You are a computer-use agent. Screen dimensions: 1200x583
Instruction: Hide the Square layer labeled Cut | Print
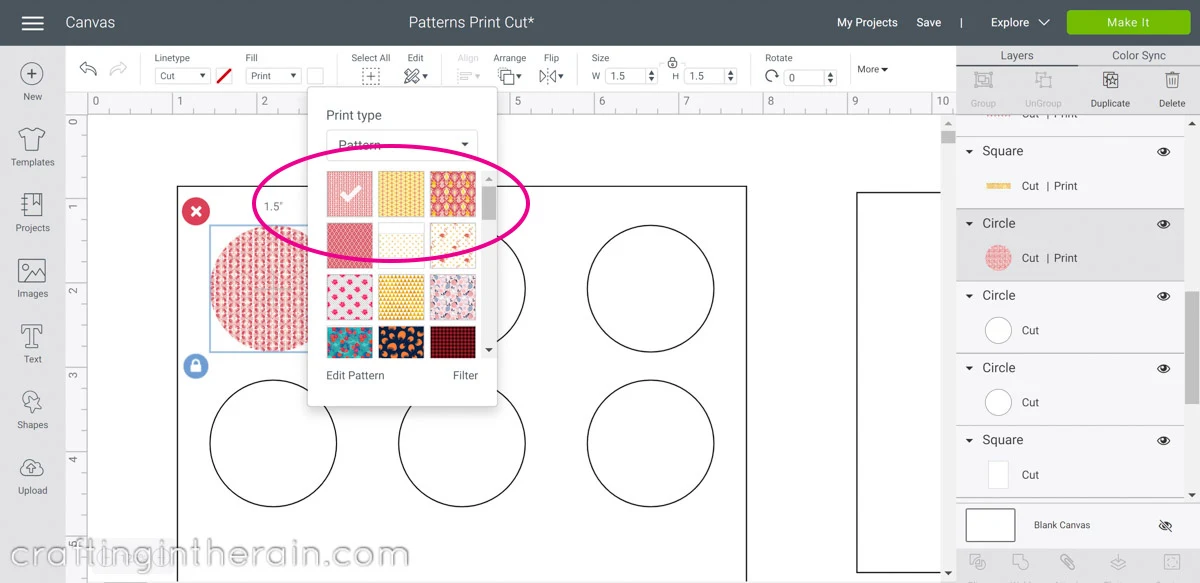click(1163, 152)
